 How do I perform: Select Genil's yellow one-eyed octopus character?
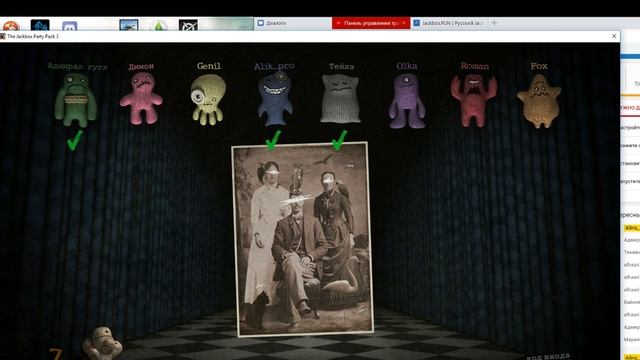pyautogui.click(x=208, y=99)
